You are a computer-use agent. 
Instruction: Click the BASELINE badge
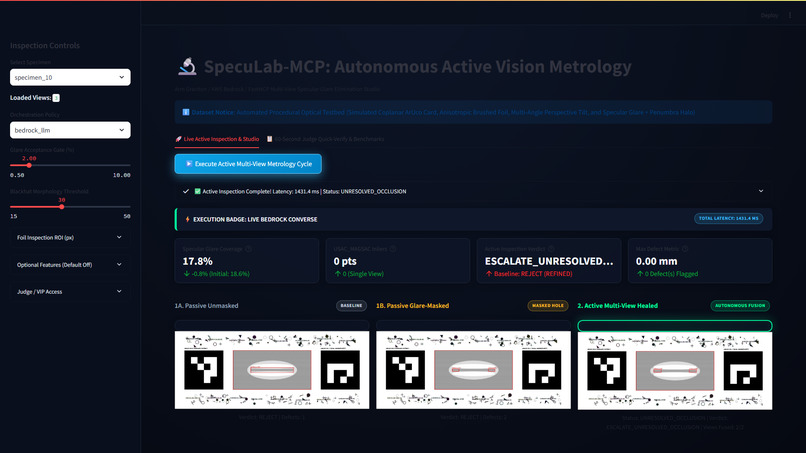(x=352, y=305)
